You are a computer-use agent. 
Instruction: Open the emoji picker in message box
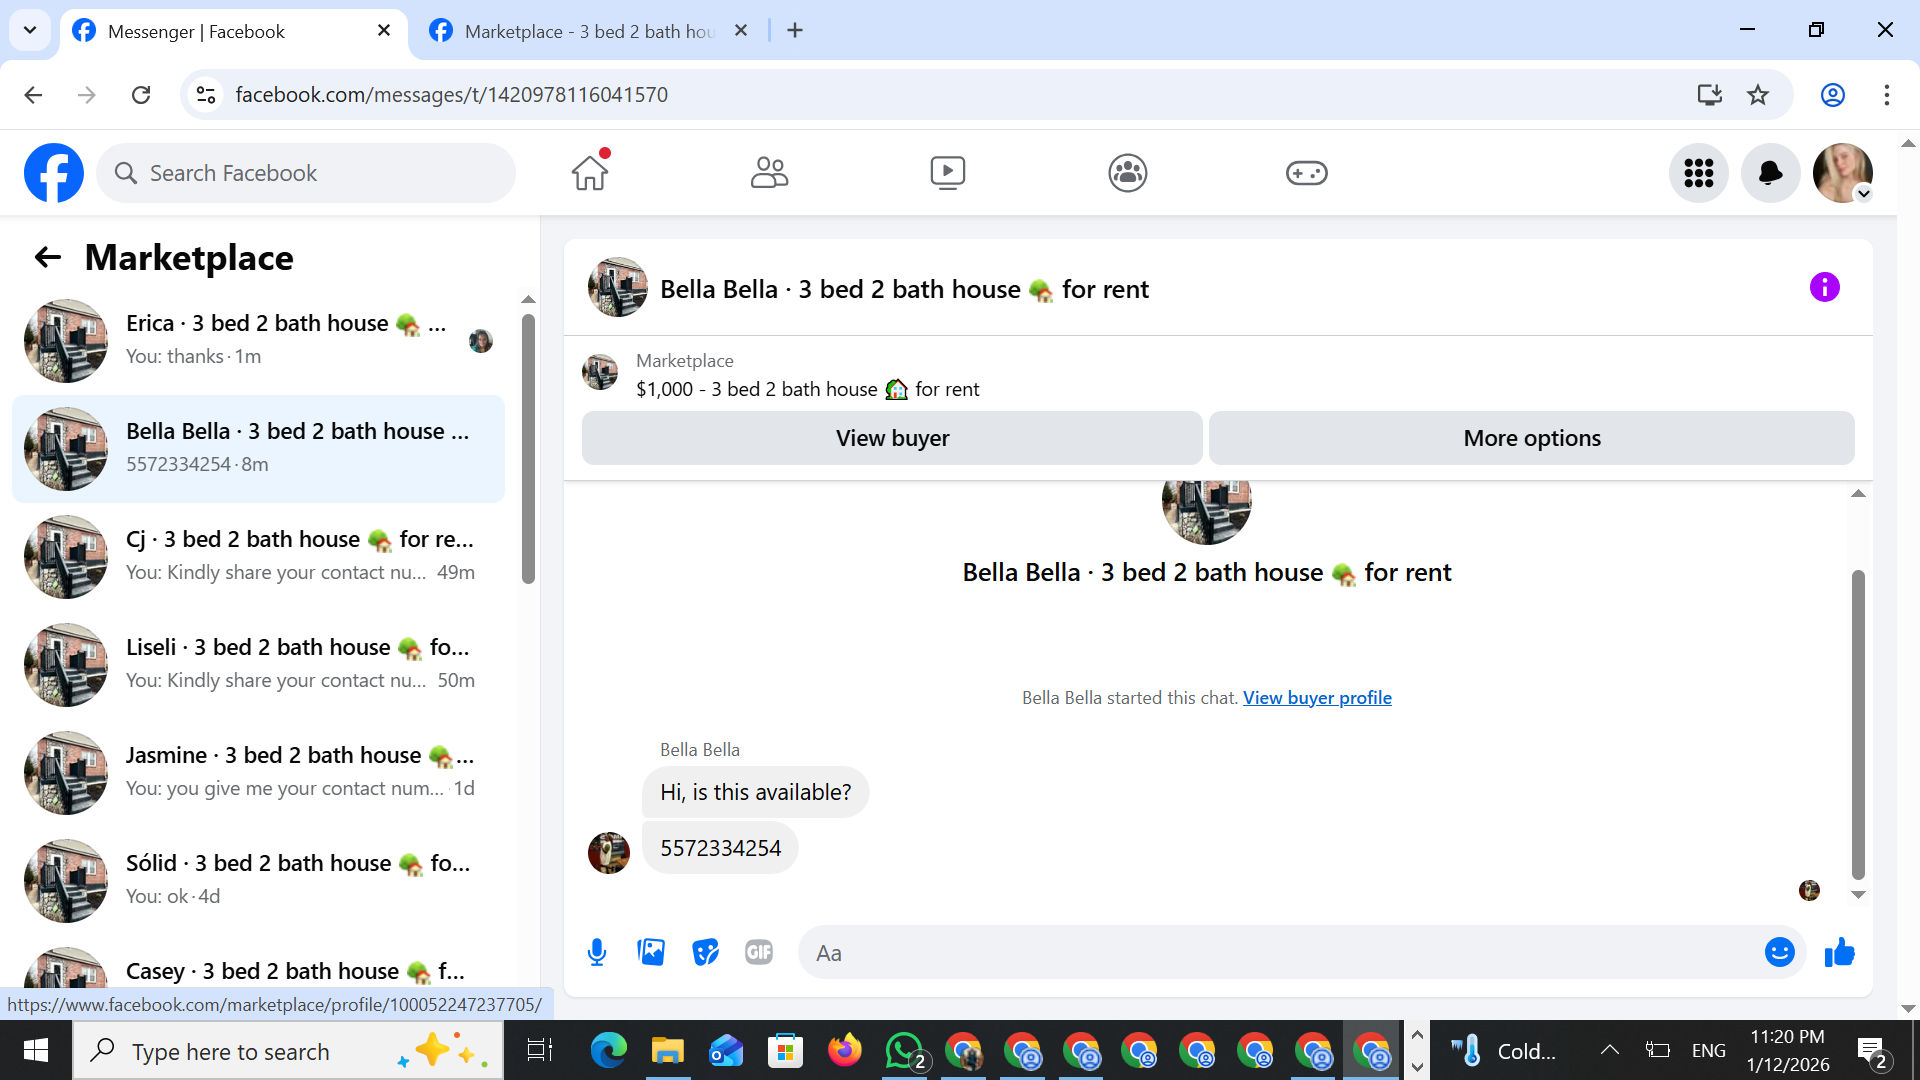[1779, 952]
